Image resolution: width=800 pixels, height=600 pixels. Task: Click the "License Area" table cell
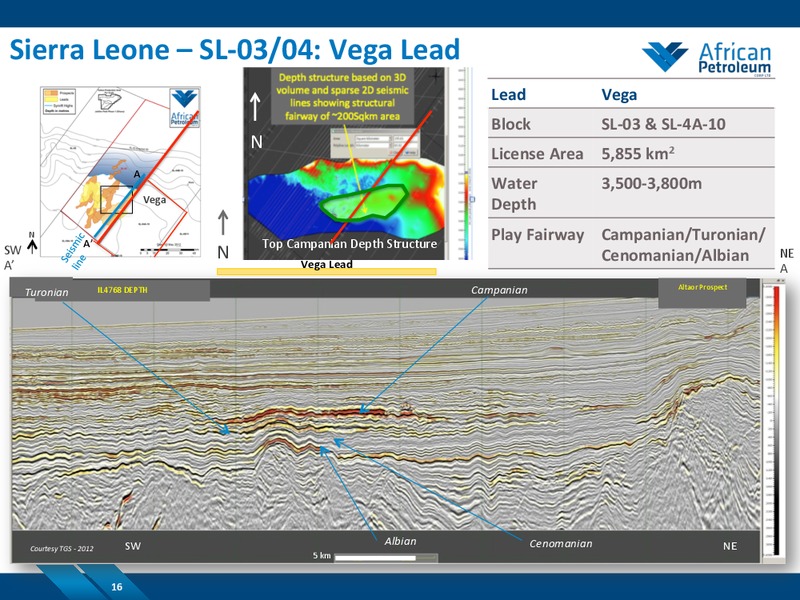[537, 154]
